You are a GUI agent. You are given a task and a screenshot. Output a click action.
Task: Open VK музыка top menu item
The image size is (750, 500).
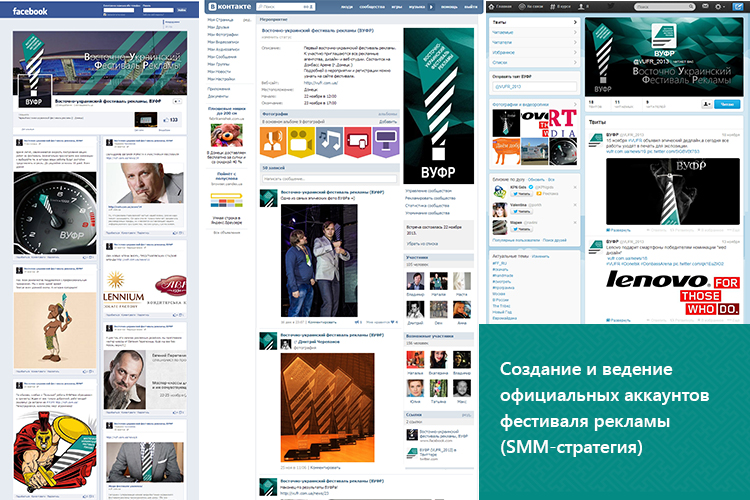pos(417,7)
